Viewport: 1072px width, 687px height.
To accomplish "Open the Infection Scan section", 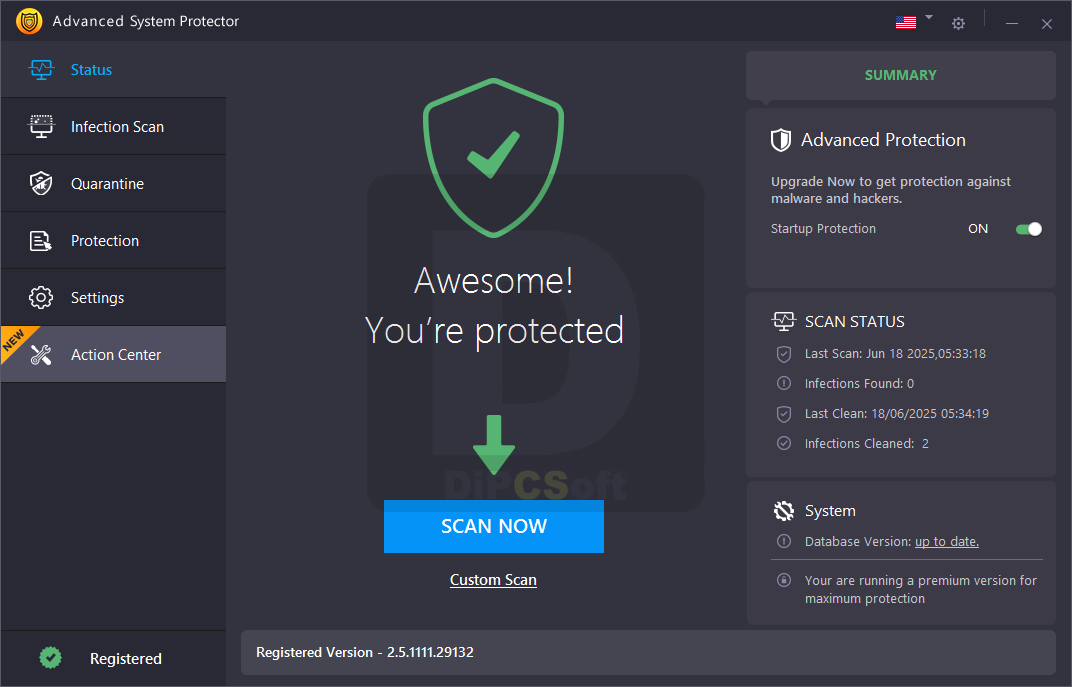I will (x=113, y=126).
